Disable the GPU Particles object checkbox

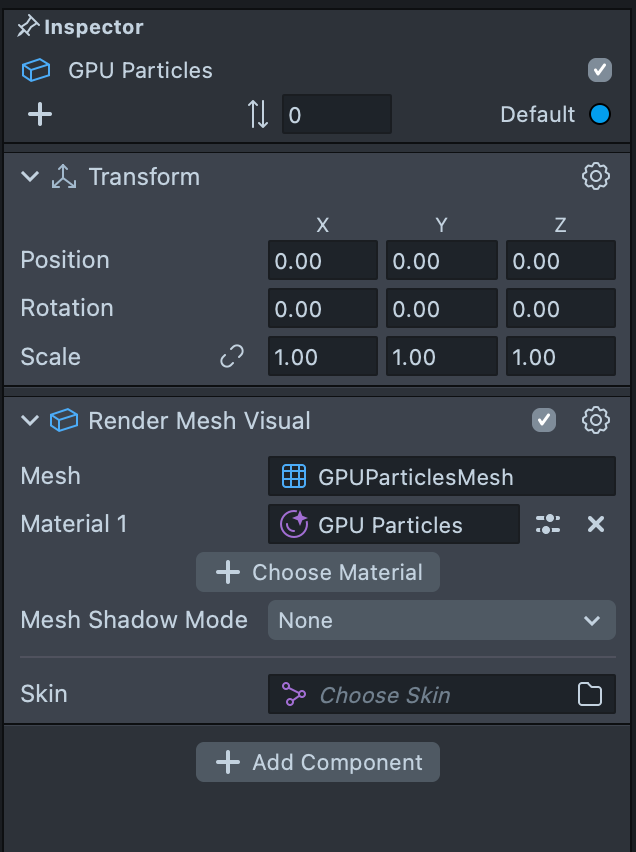click(599, 70)
